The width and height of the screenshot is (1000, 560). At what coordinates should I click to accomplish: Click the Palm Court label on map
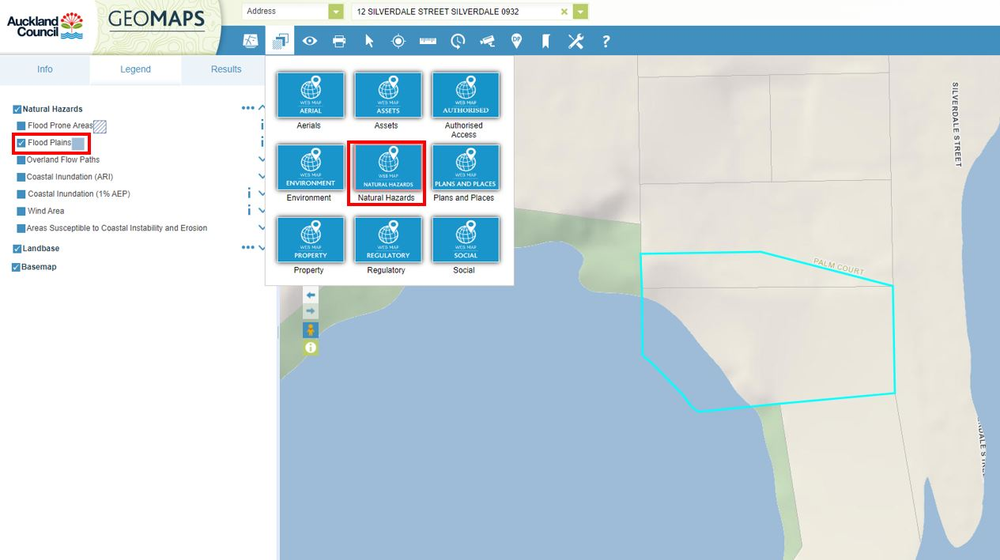(839, 267)
